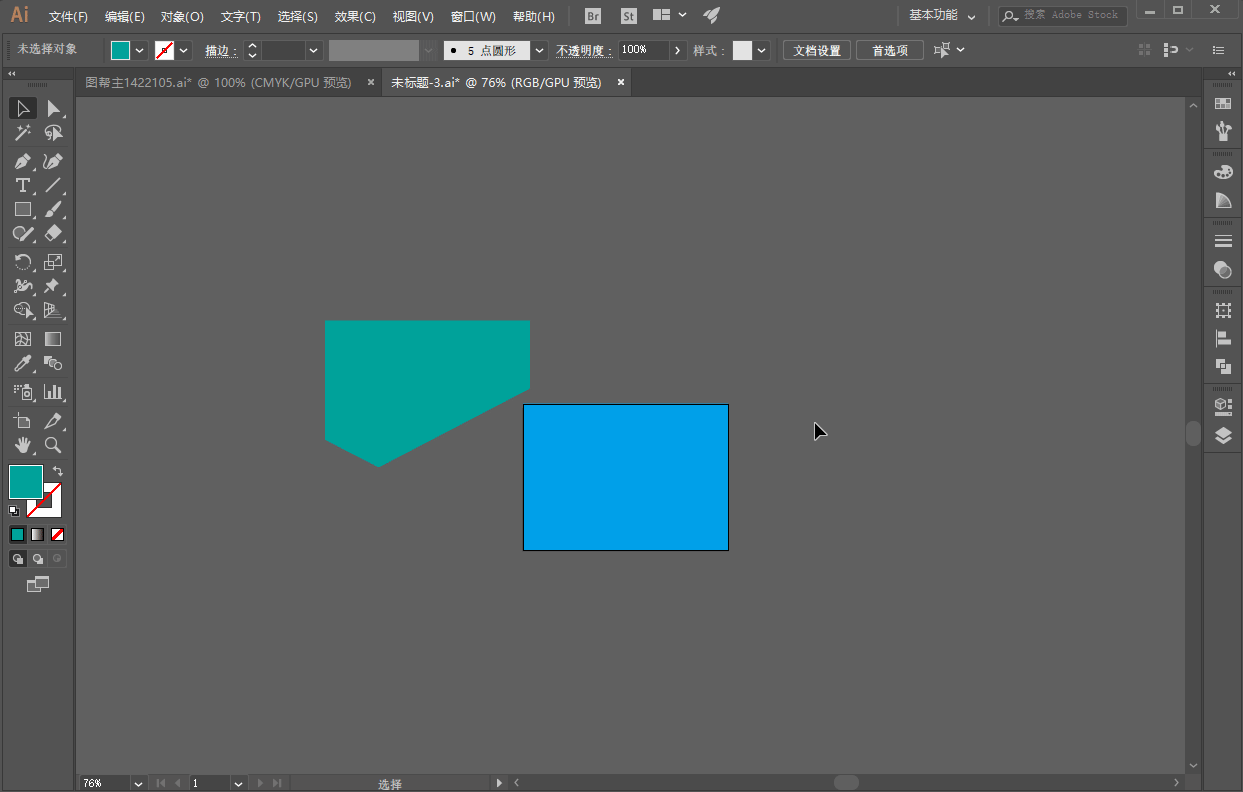
Task: Set paint mode to solid Color
Action: [x=17, y=535]
